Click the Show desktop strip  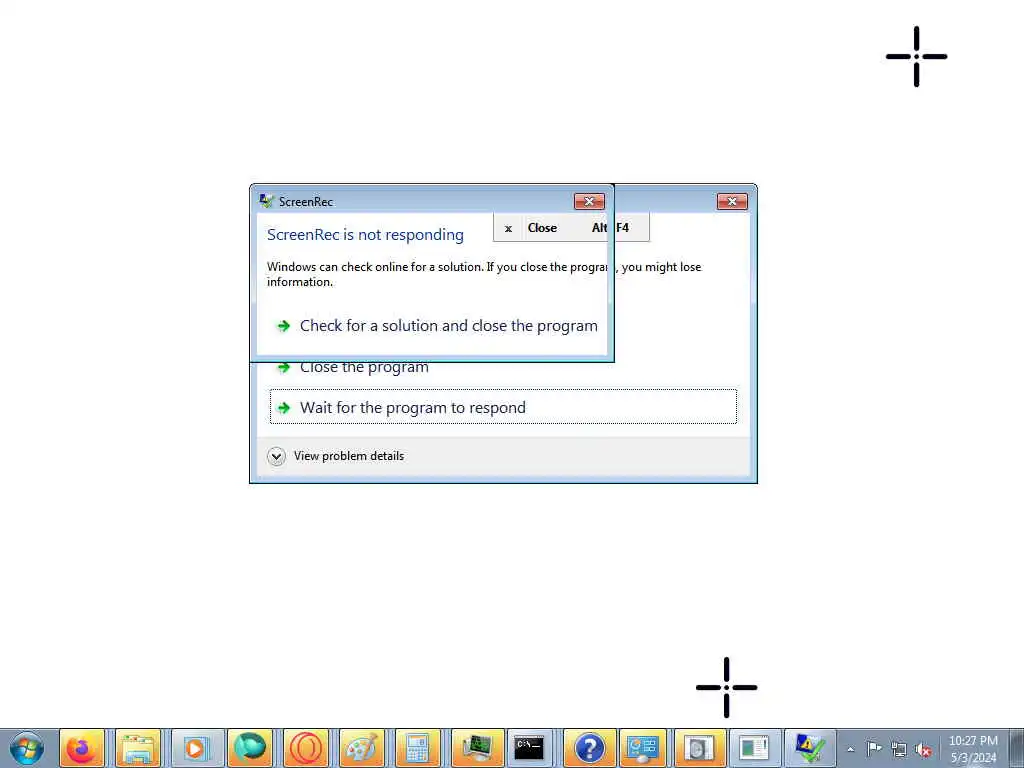coord(1017,748)
